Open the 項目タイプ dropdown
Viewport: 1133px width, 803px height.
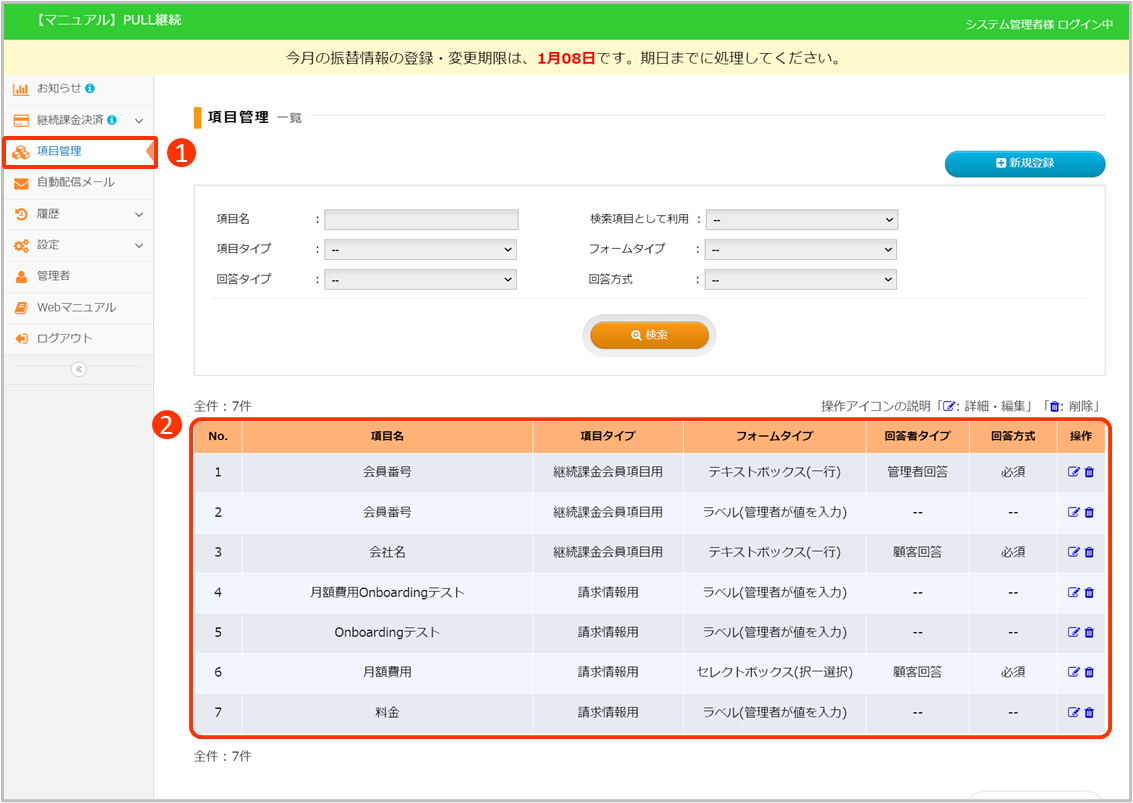[420, 250]
